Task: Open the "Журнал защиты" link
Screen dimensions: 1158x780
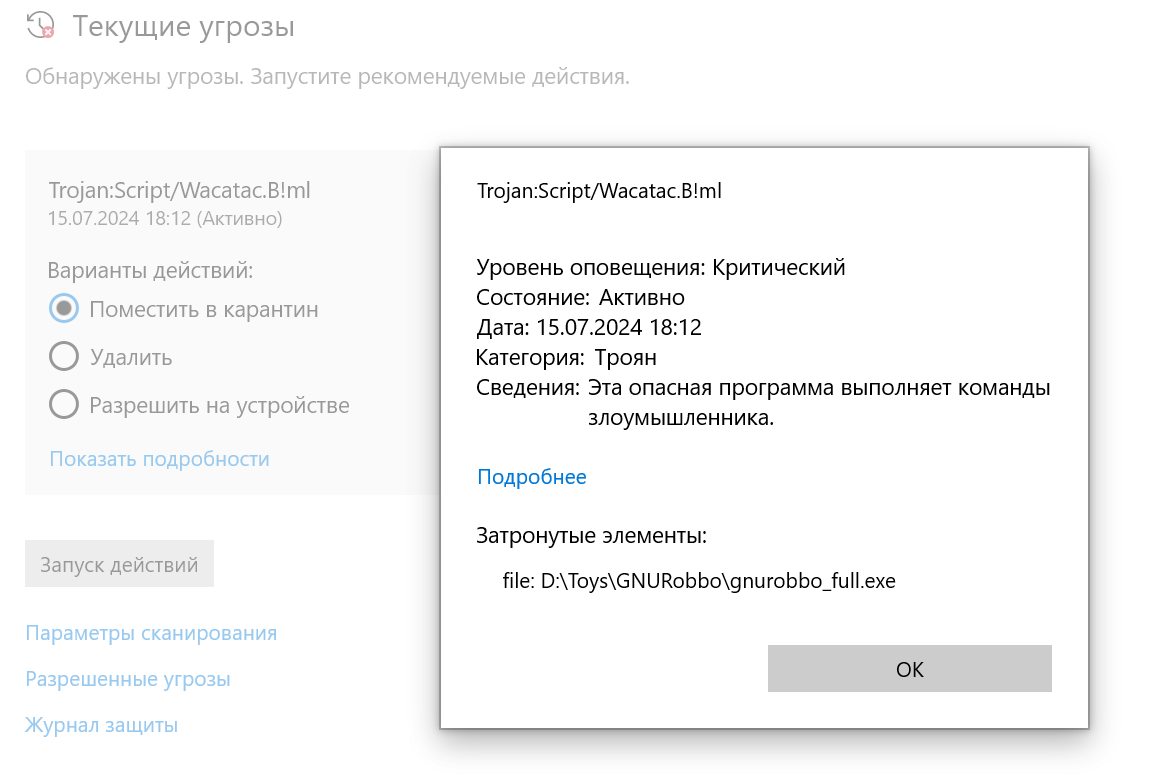Action: (101, 725)
